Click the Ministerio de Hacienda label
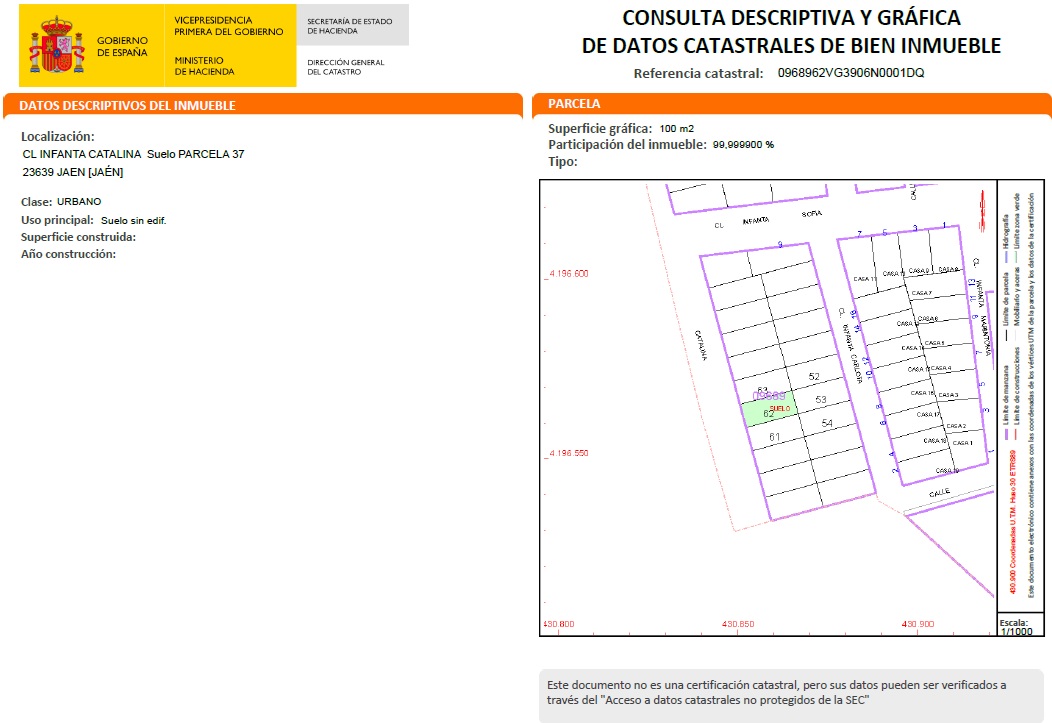 click(x=205, y=66)
